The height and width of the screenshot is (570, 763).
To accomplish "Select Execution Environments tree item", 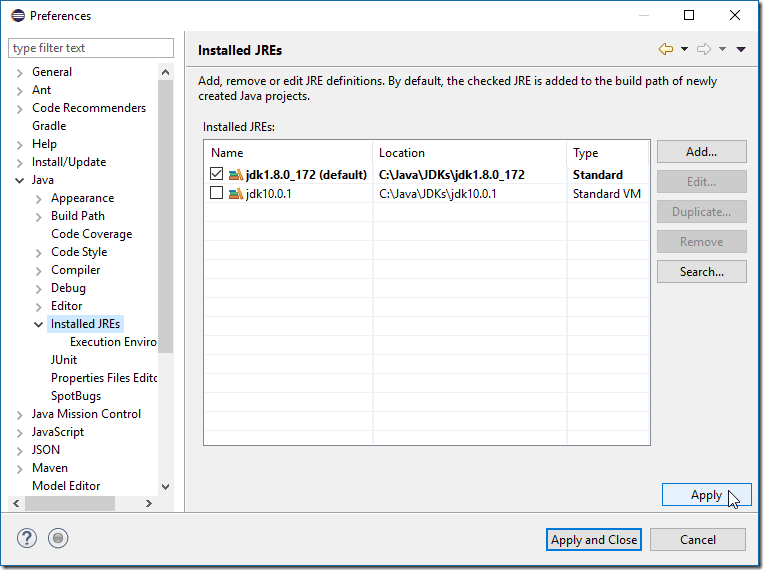I will point(113,342).
